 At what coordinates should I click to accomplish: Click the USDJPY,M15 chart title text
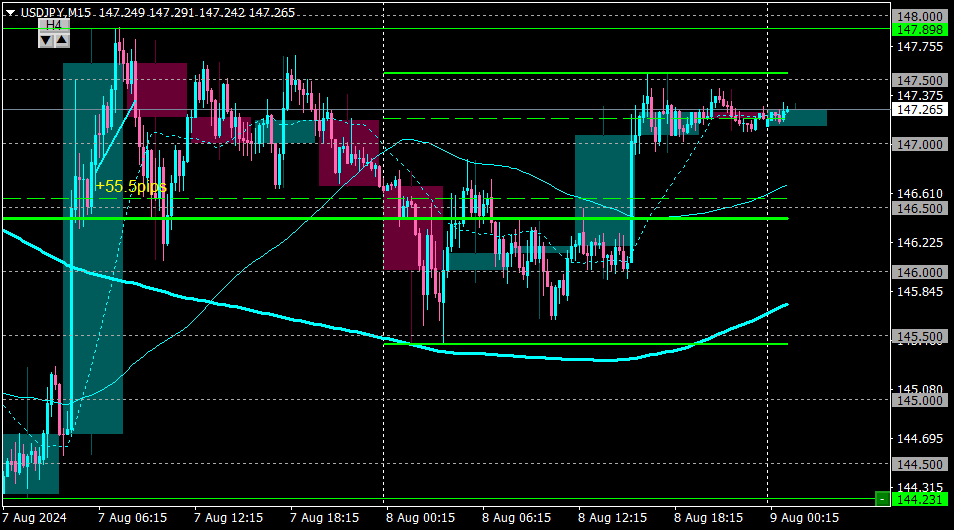[56, 13]
